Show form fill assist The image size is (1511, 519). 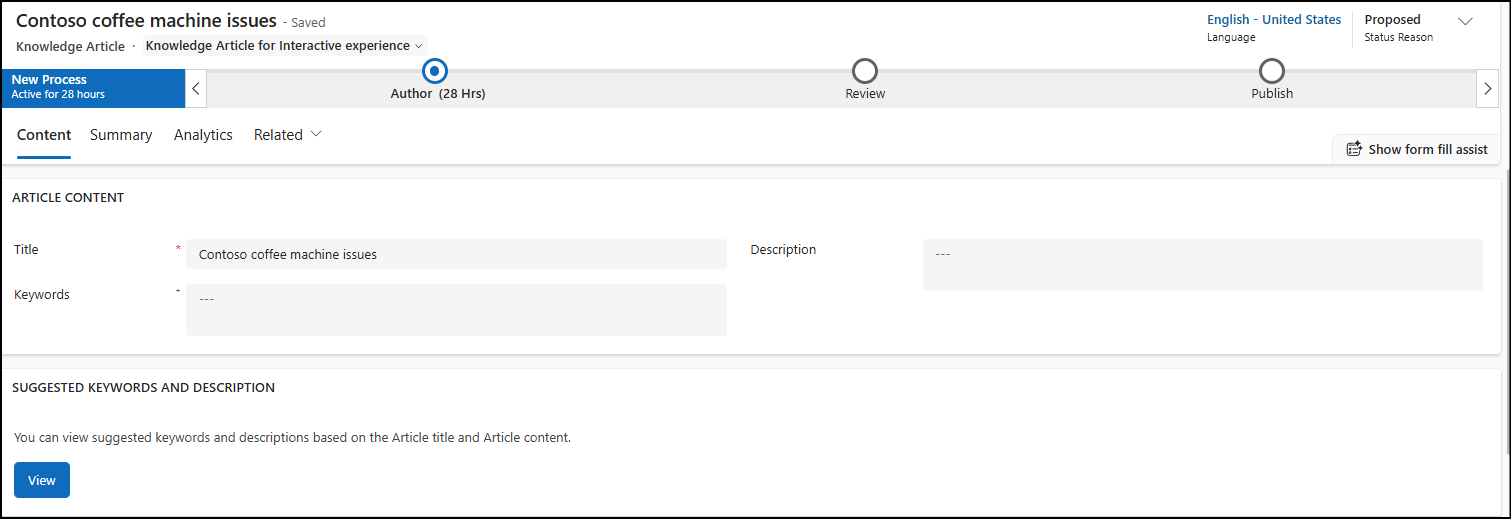tap(1427, 149)
